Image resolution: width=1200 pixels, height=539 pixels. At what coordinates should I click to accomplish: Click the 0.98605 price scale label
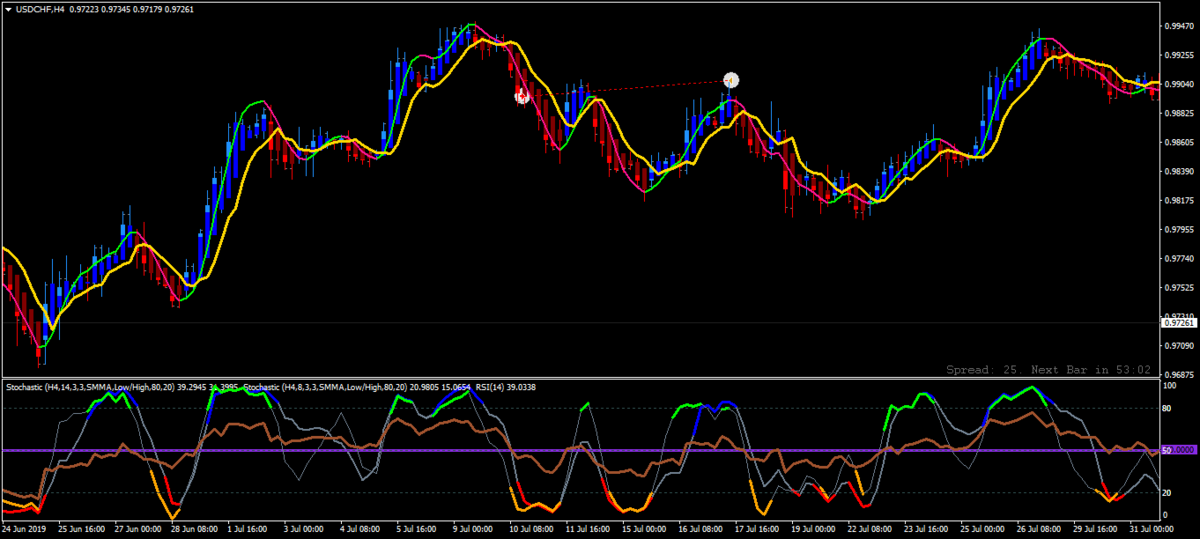[1180, 142]
